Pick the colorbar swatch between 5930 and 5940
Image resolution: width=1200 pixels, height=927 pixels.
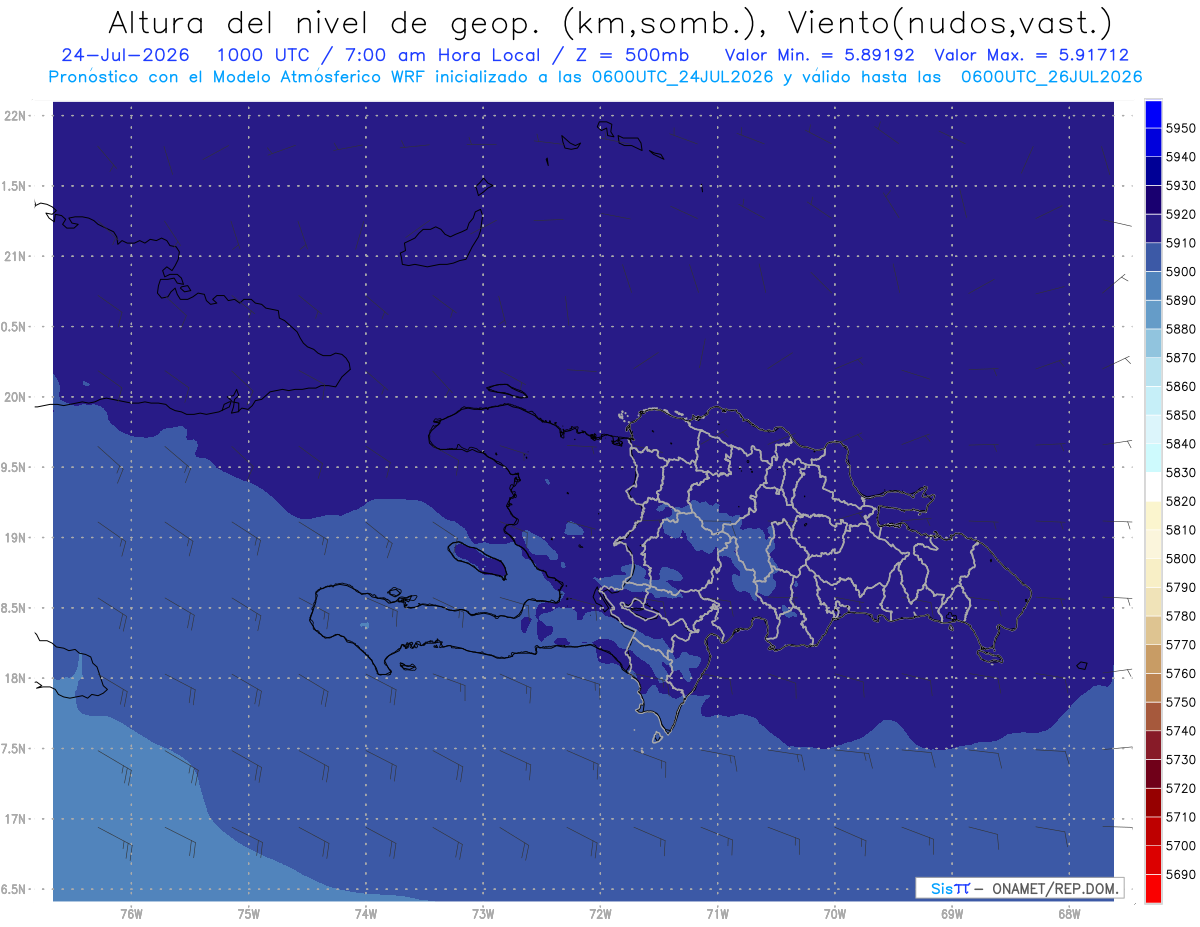point(1152,172)
